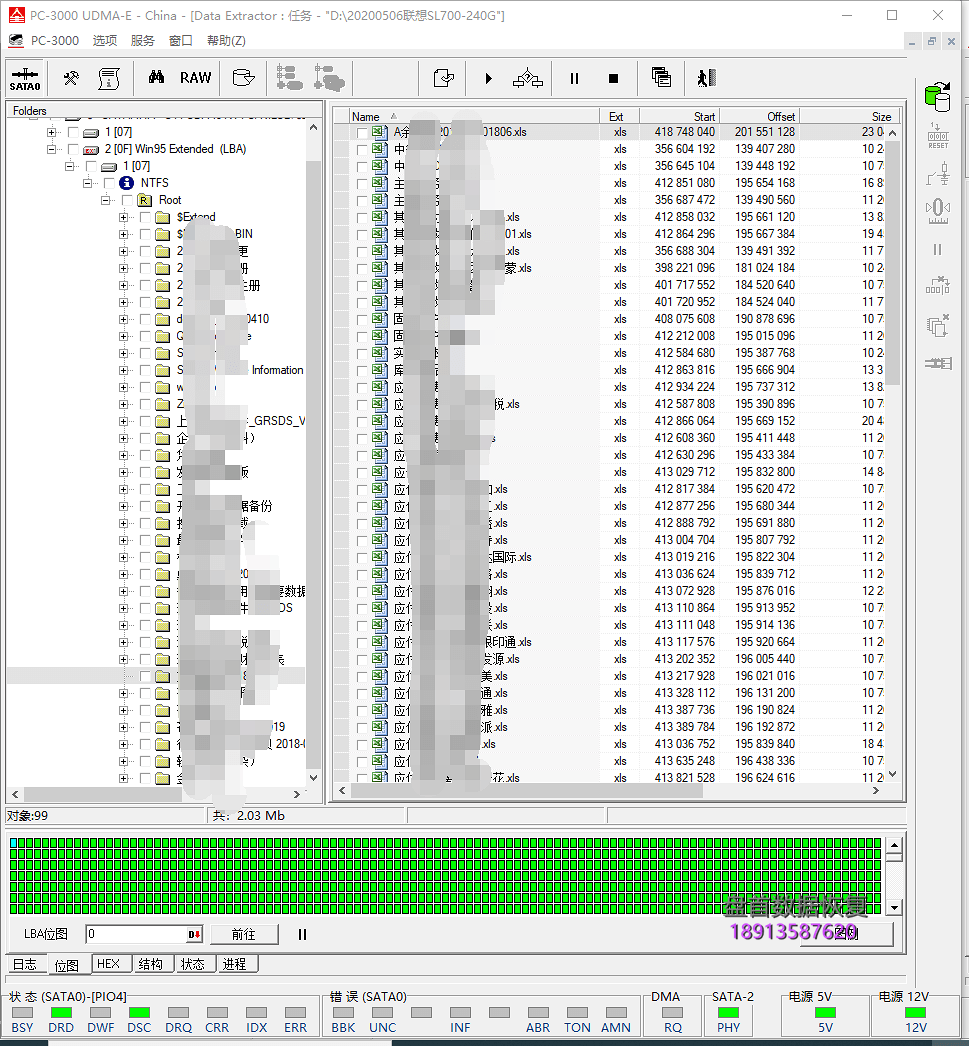
Task: Click the file list vertical scrollbar thumb
Action: [893, 264]
